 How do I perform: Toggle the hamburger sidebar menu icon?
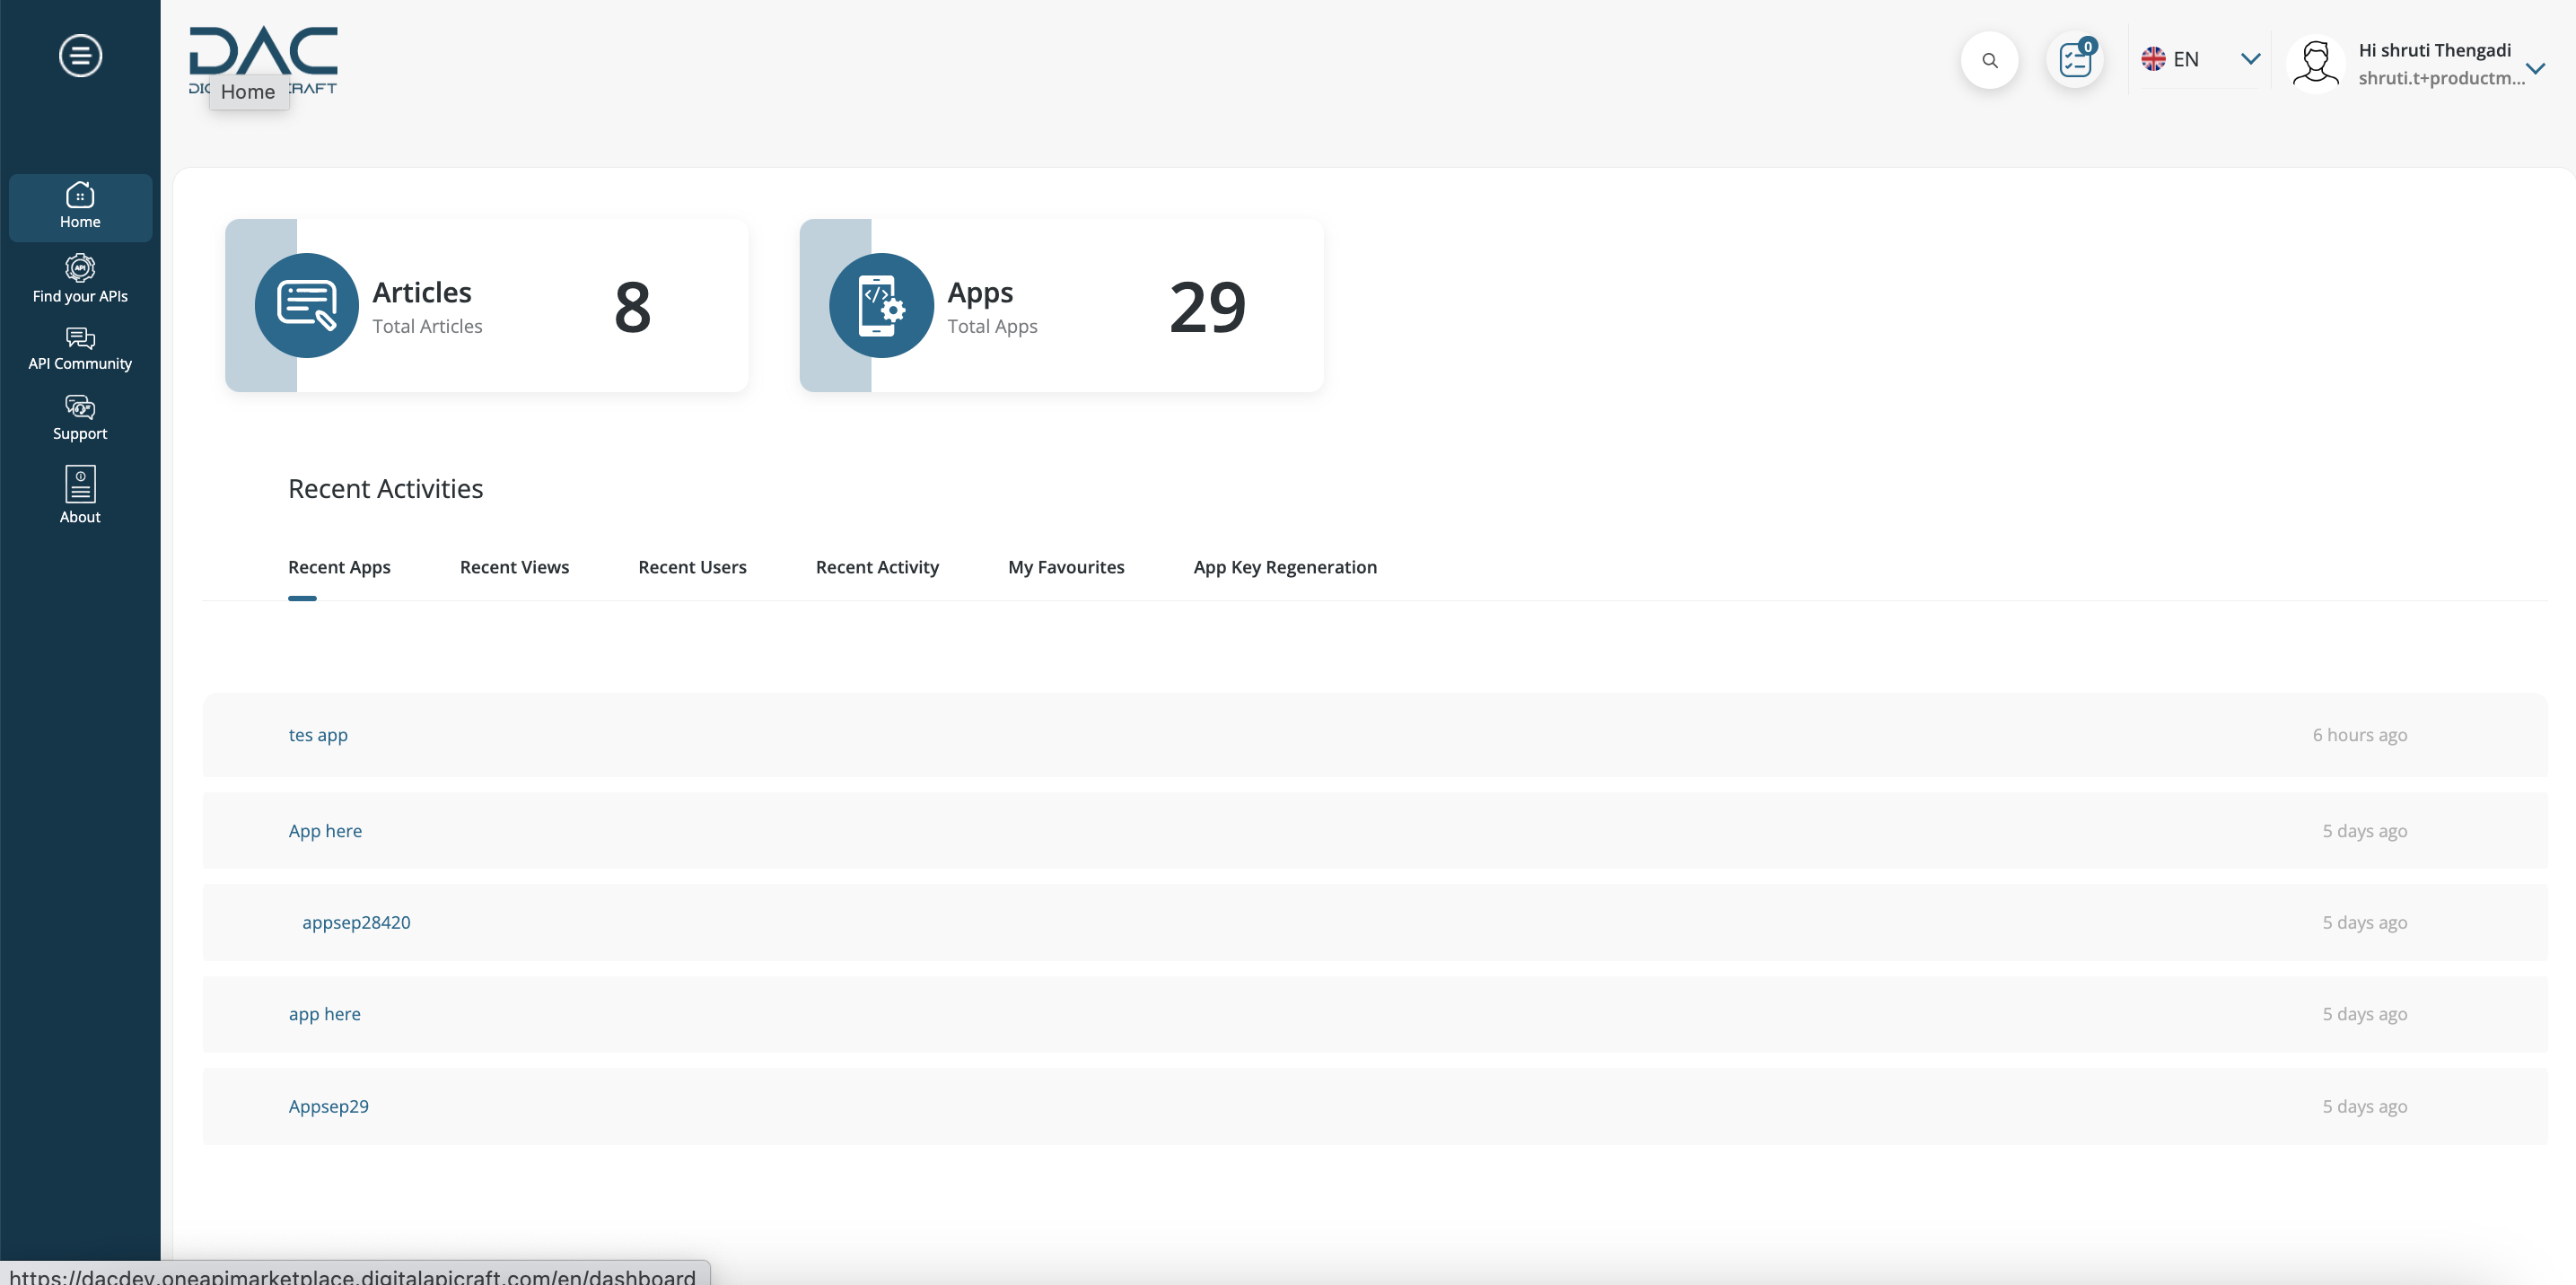(x=80, y=55)
